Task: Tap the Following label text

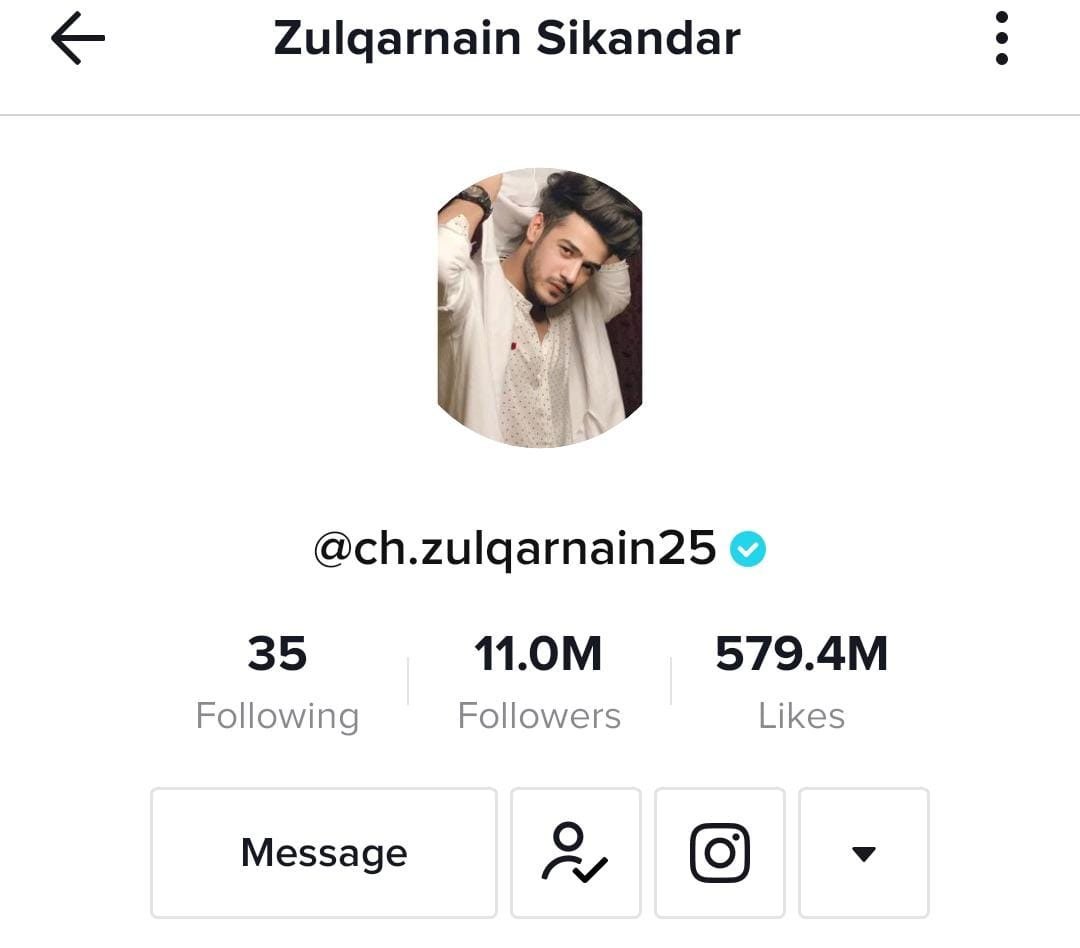Action: tap(278, 717)
